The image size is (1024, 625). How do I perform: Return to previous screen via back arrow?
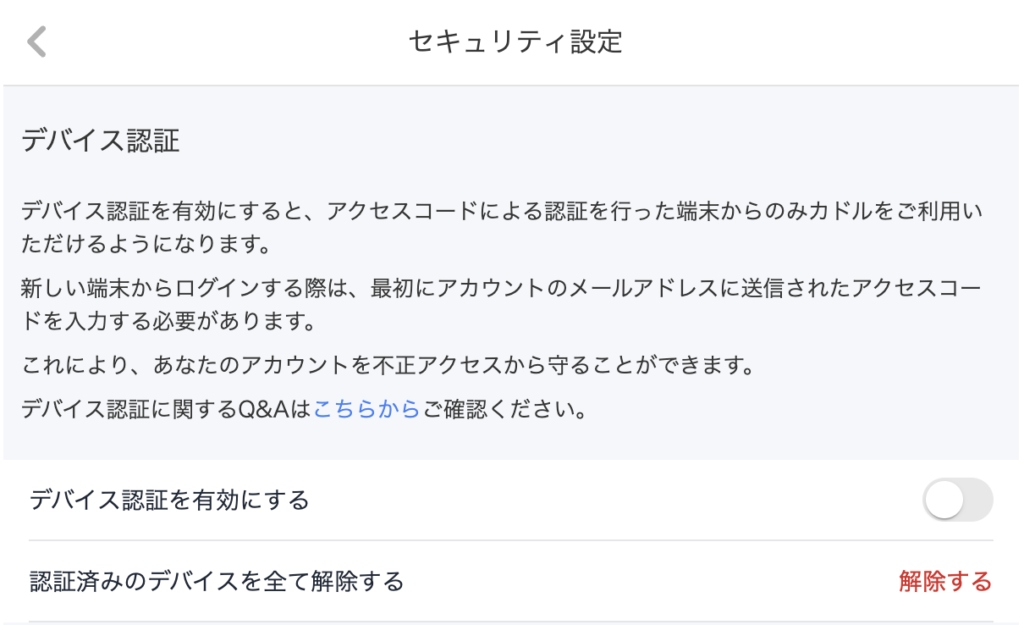[x=37, y=40]
